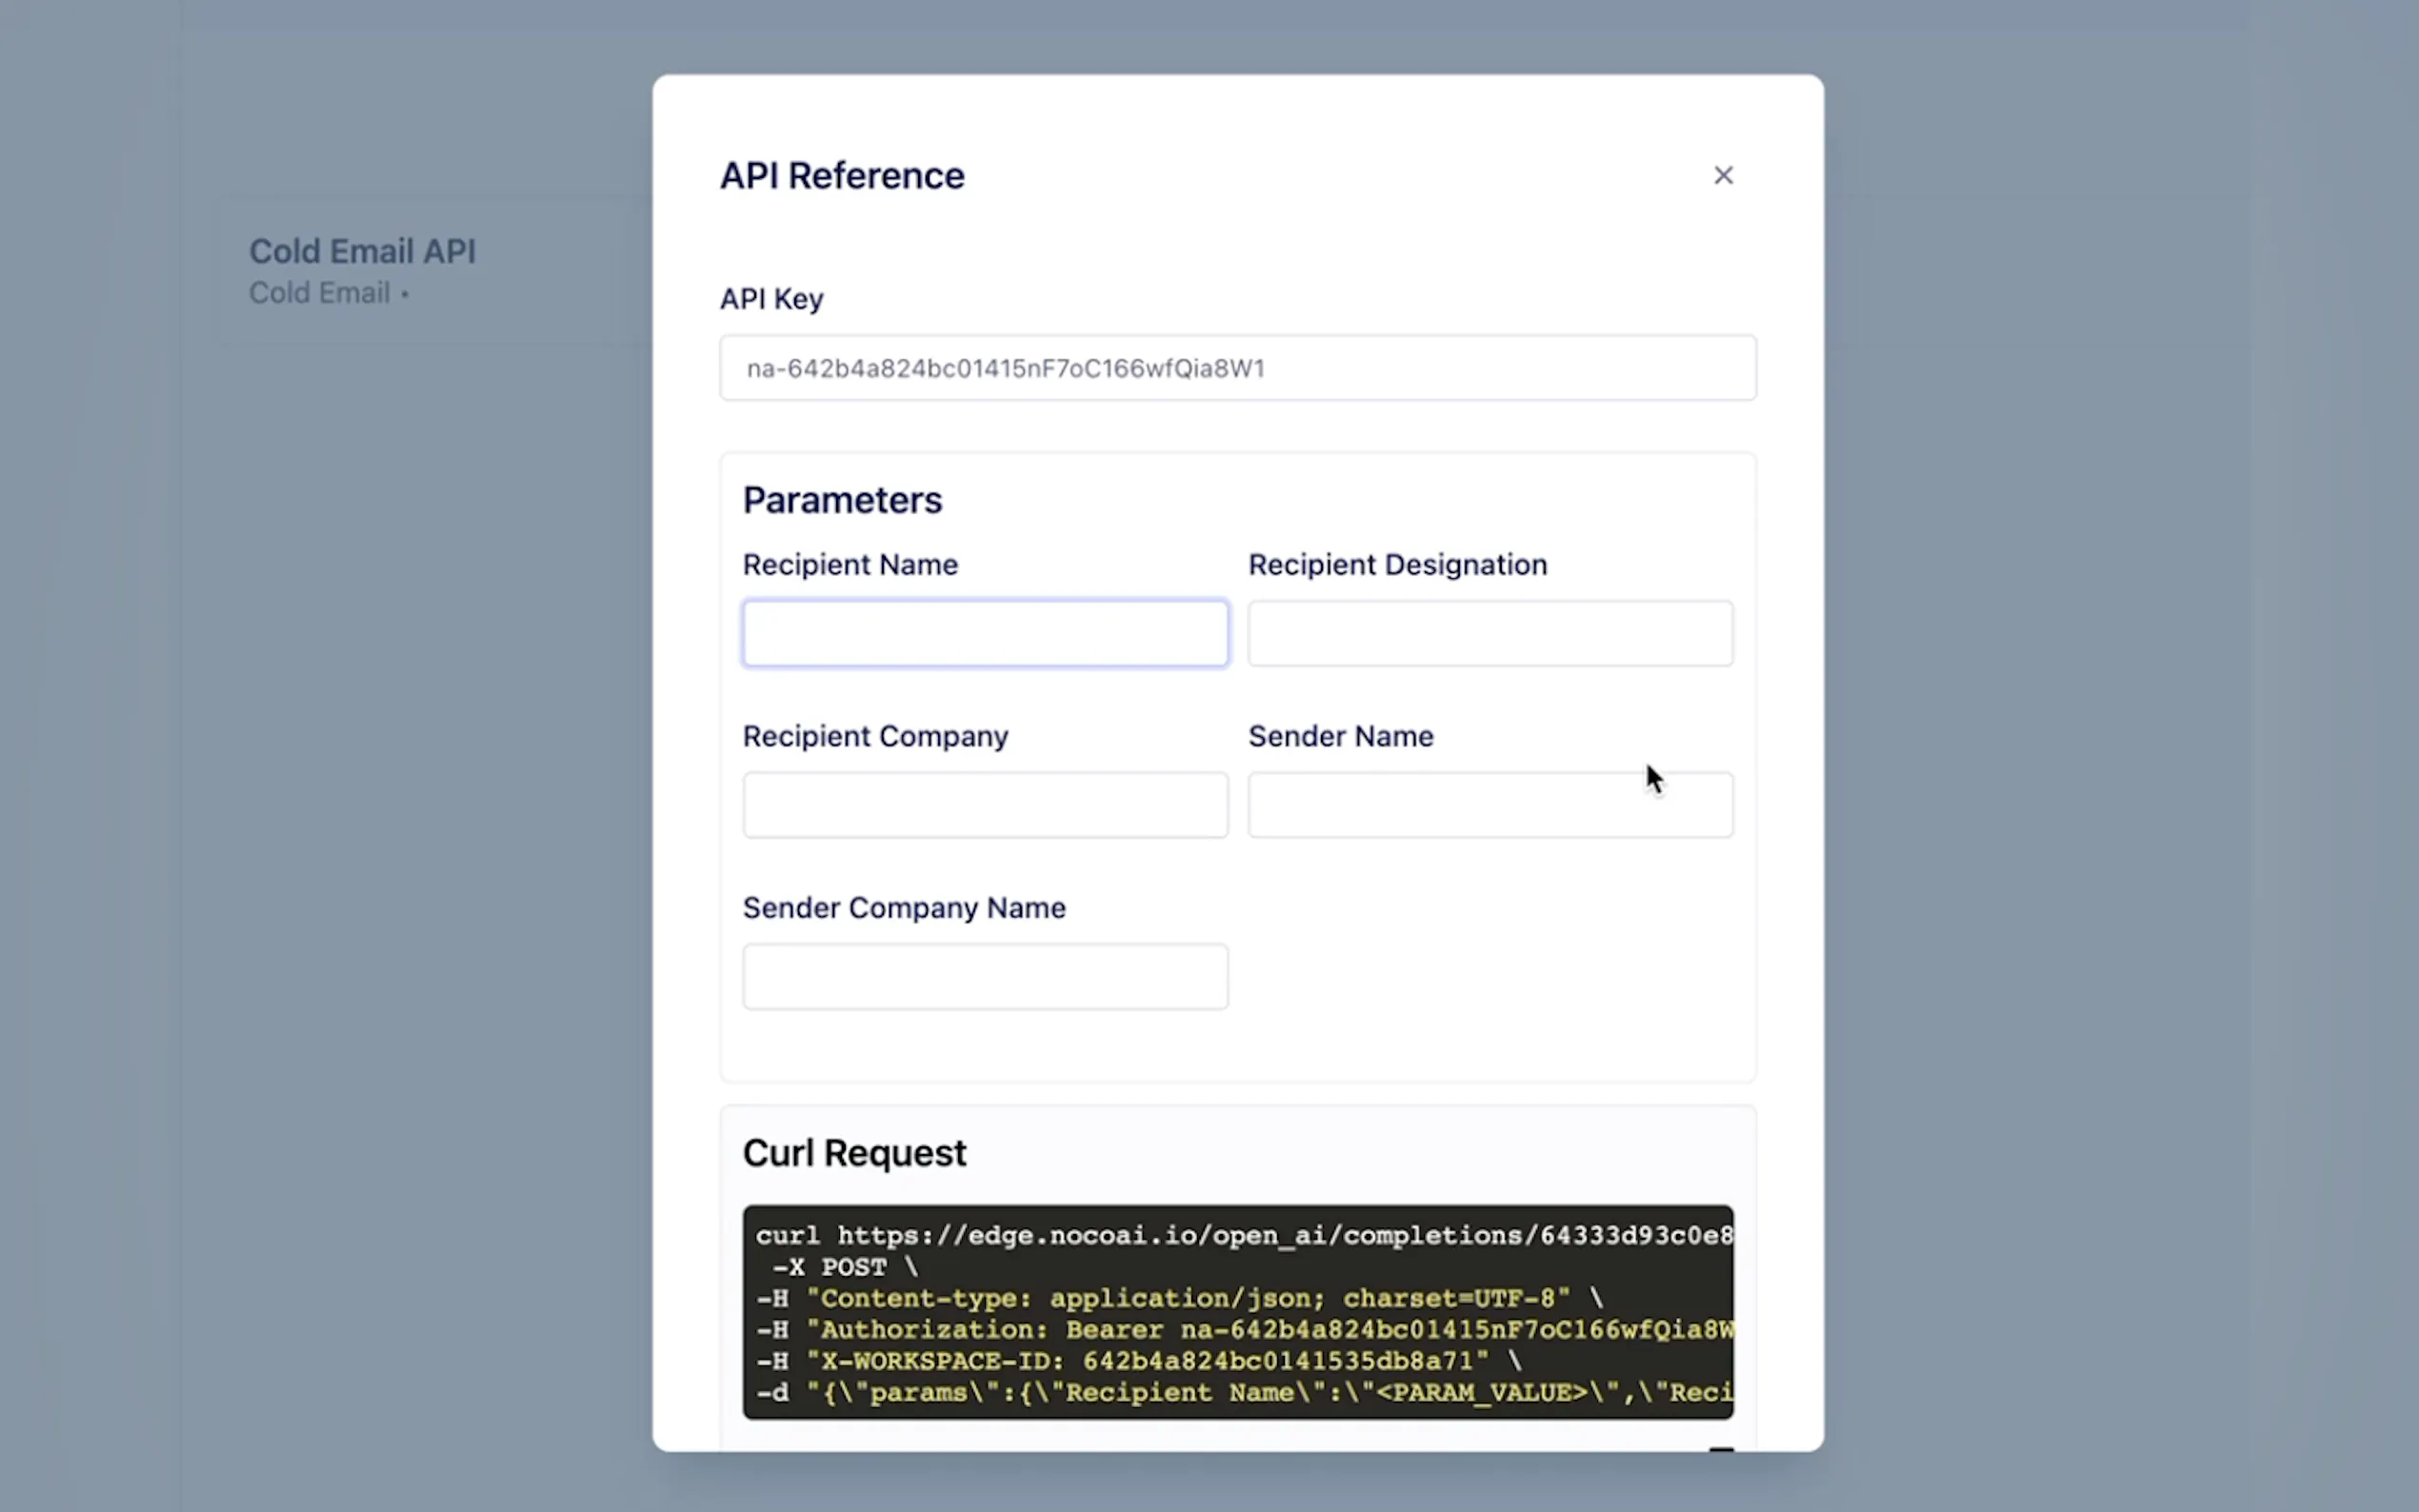Click the API Key value field

coord(1237,368)
